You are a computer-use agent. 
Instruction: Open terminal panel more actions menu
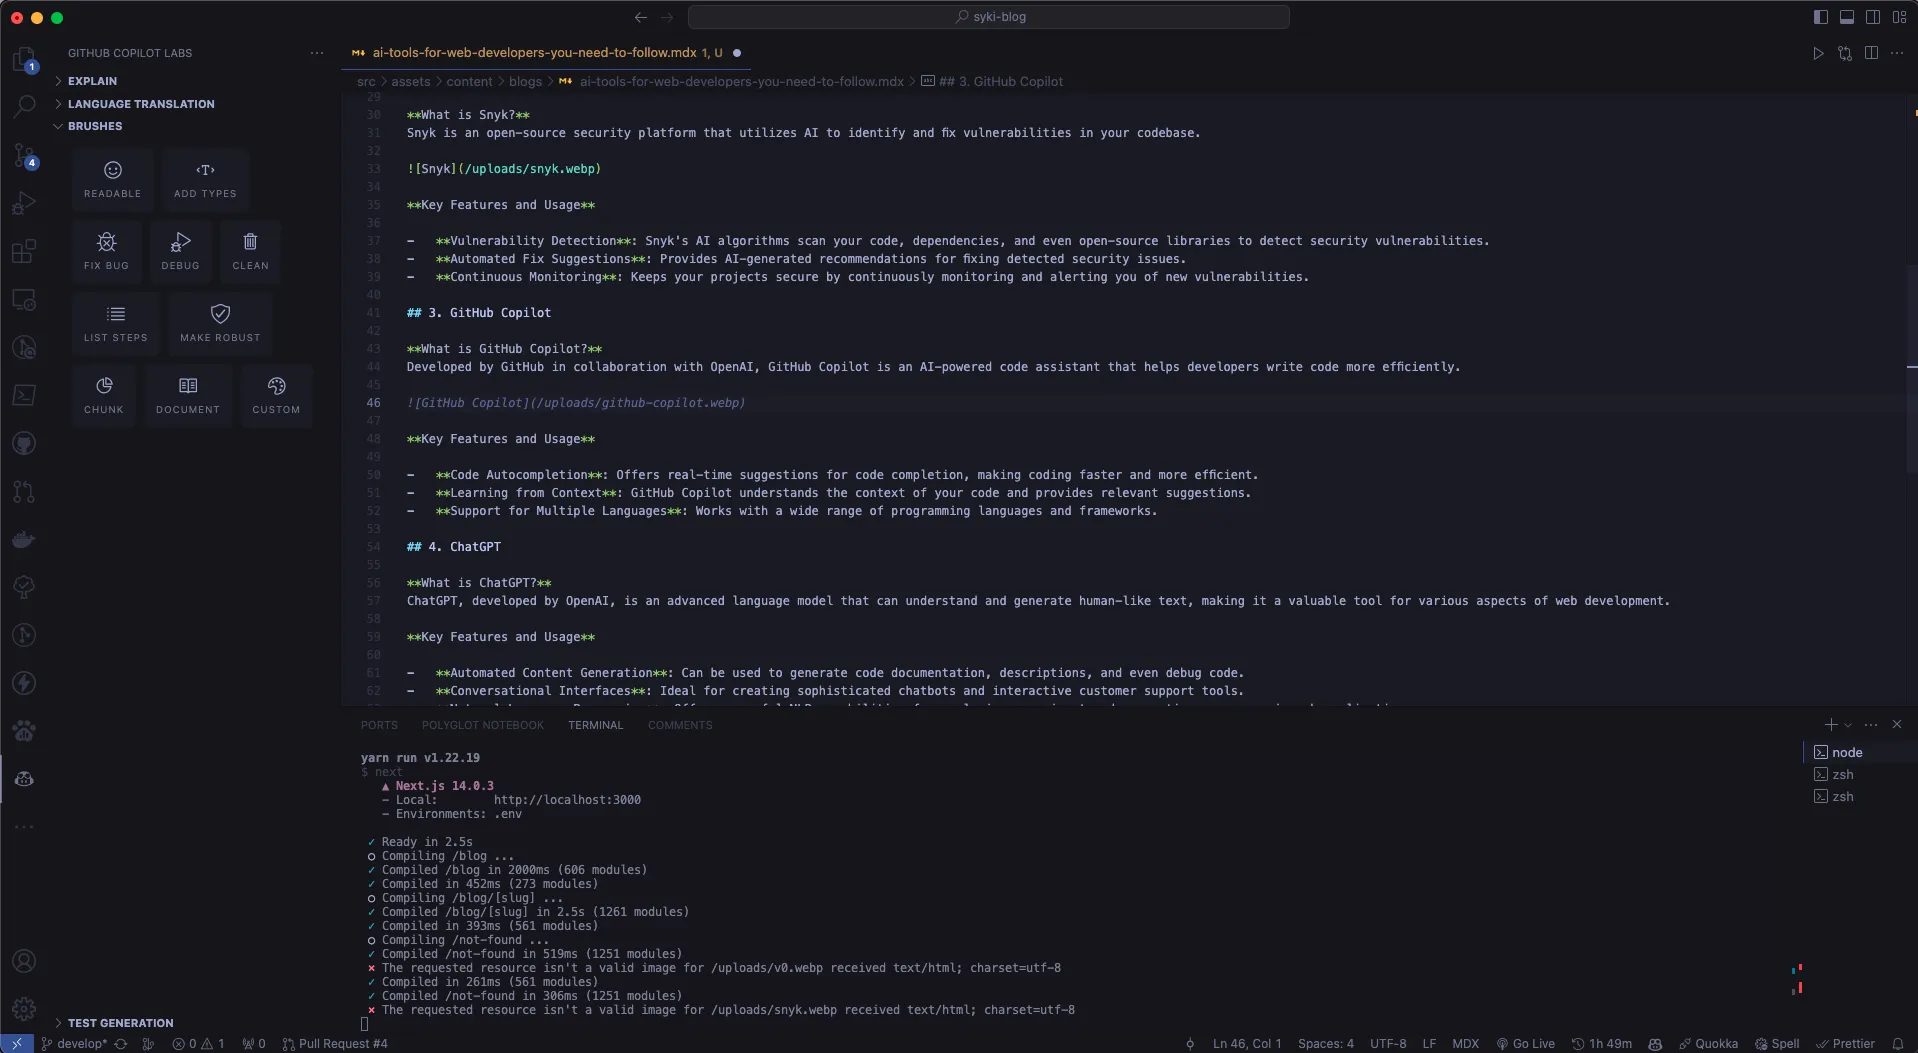tap(1871, 725)
